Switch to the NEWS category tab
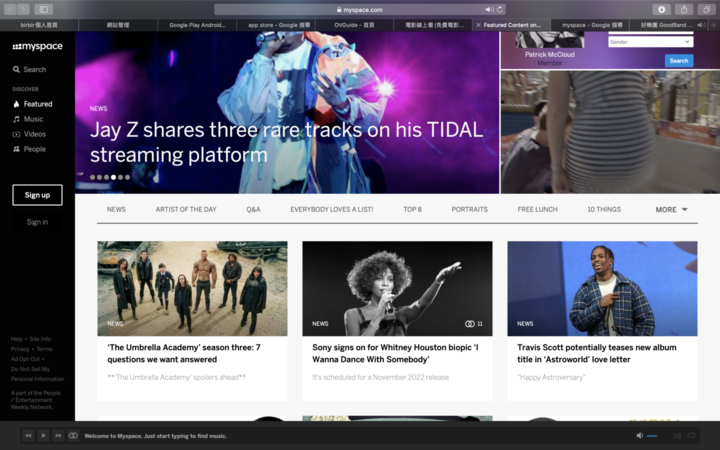720x450 pixels. (116, 209)
